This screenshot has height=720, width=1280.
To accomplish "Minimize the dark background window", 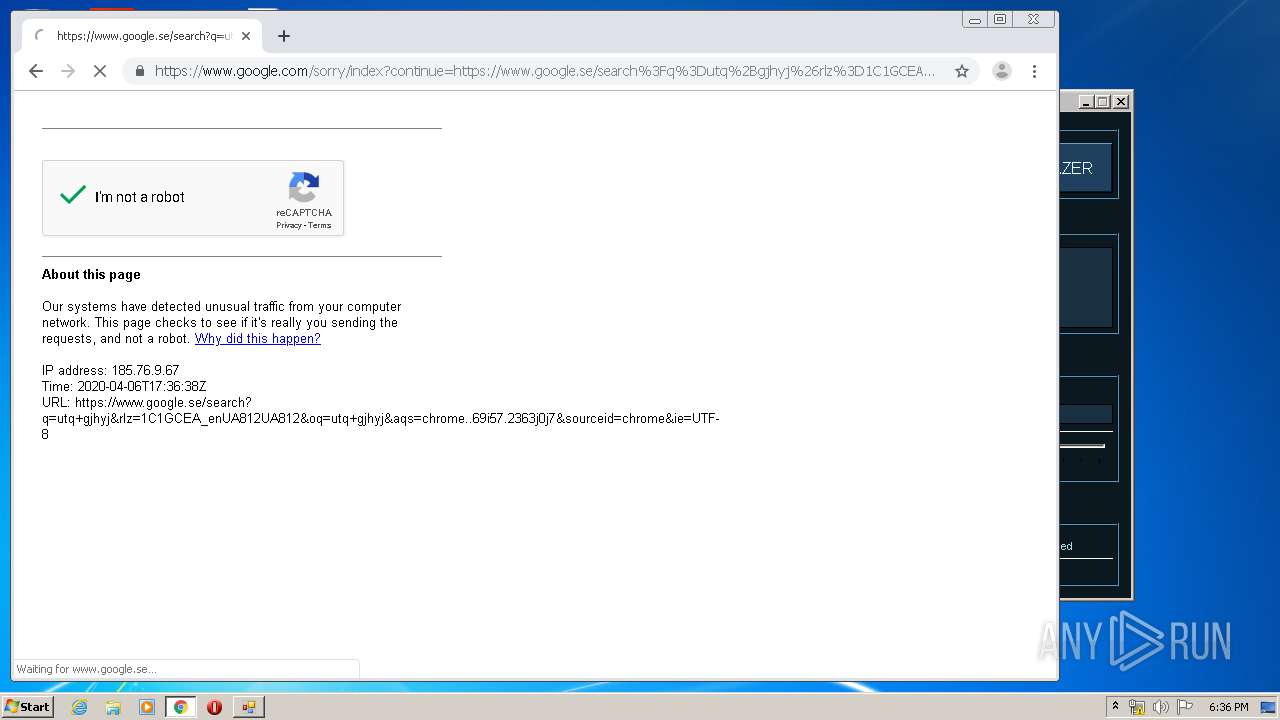I will (x=1085, y=102).
